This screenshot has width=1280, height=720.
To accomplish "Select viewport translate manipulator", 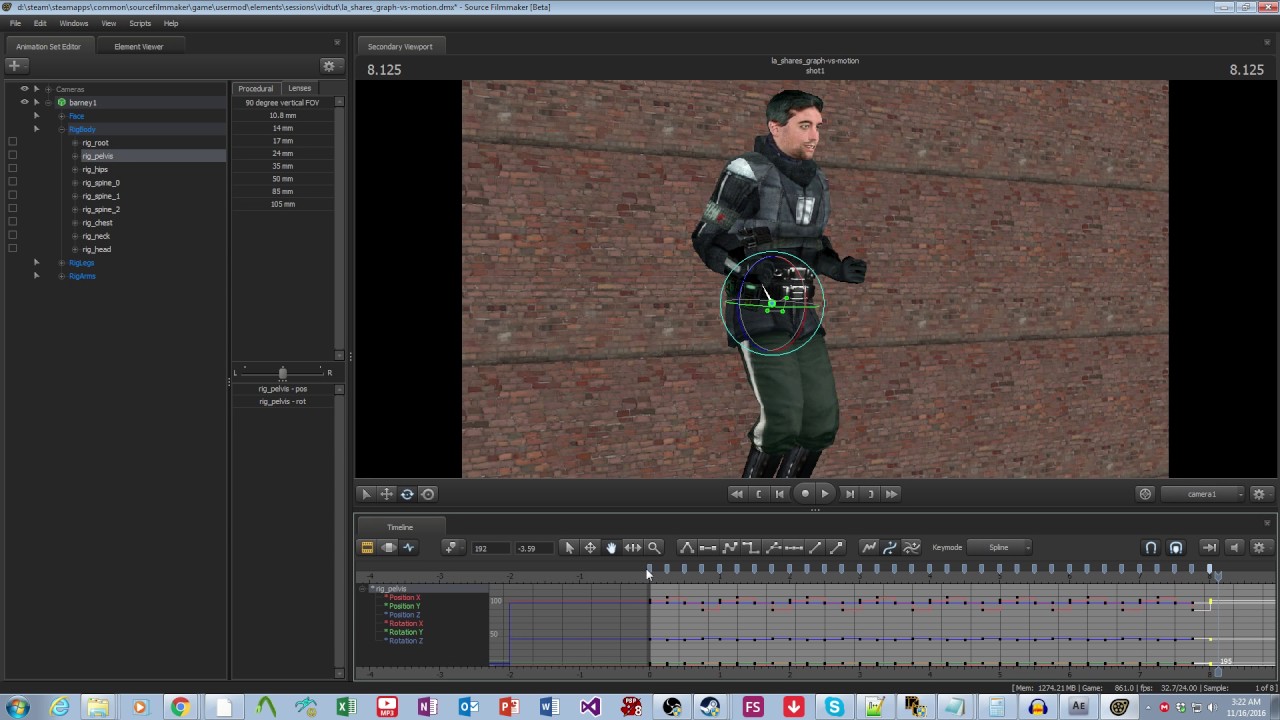I will click(386, 494).
